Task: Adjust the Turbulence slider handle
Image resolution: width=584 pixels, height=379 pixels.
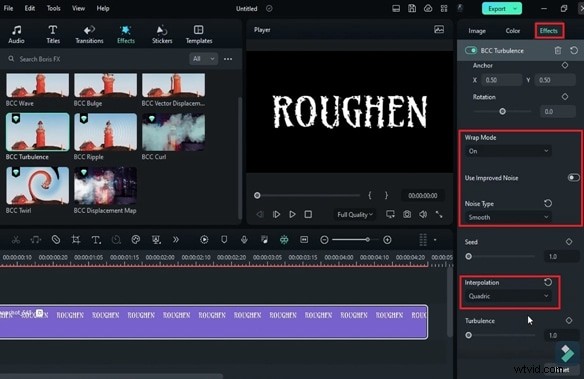Action: [469, 335]
